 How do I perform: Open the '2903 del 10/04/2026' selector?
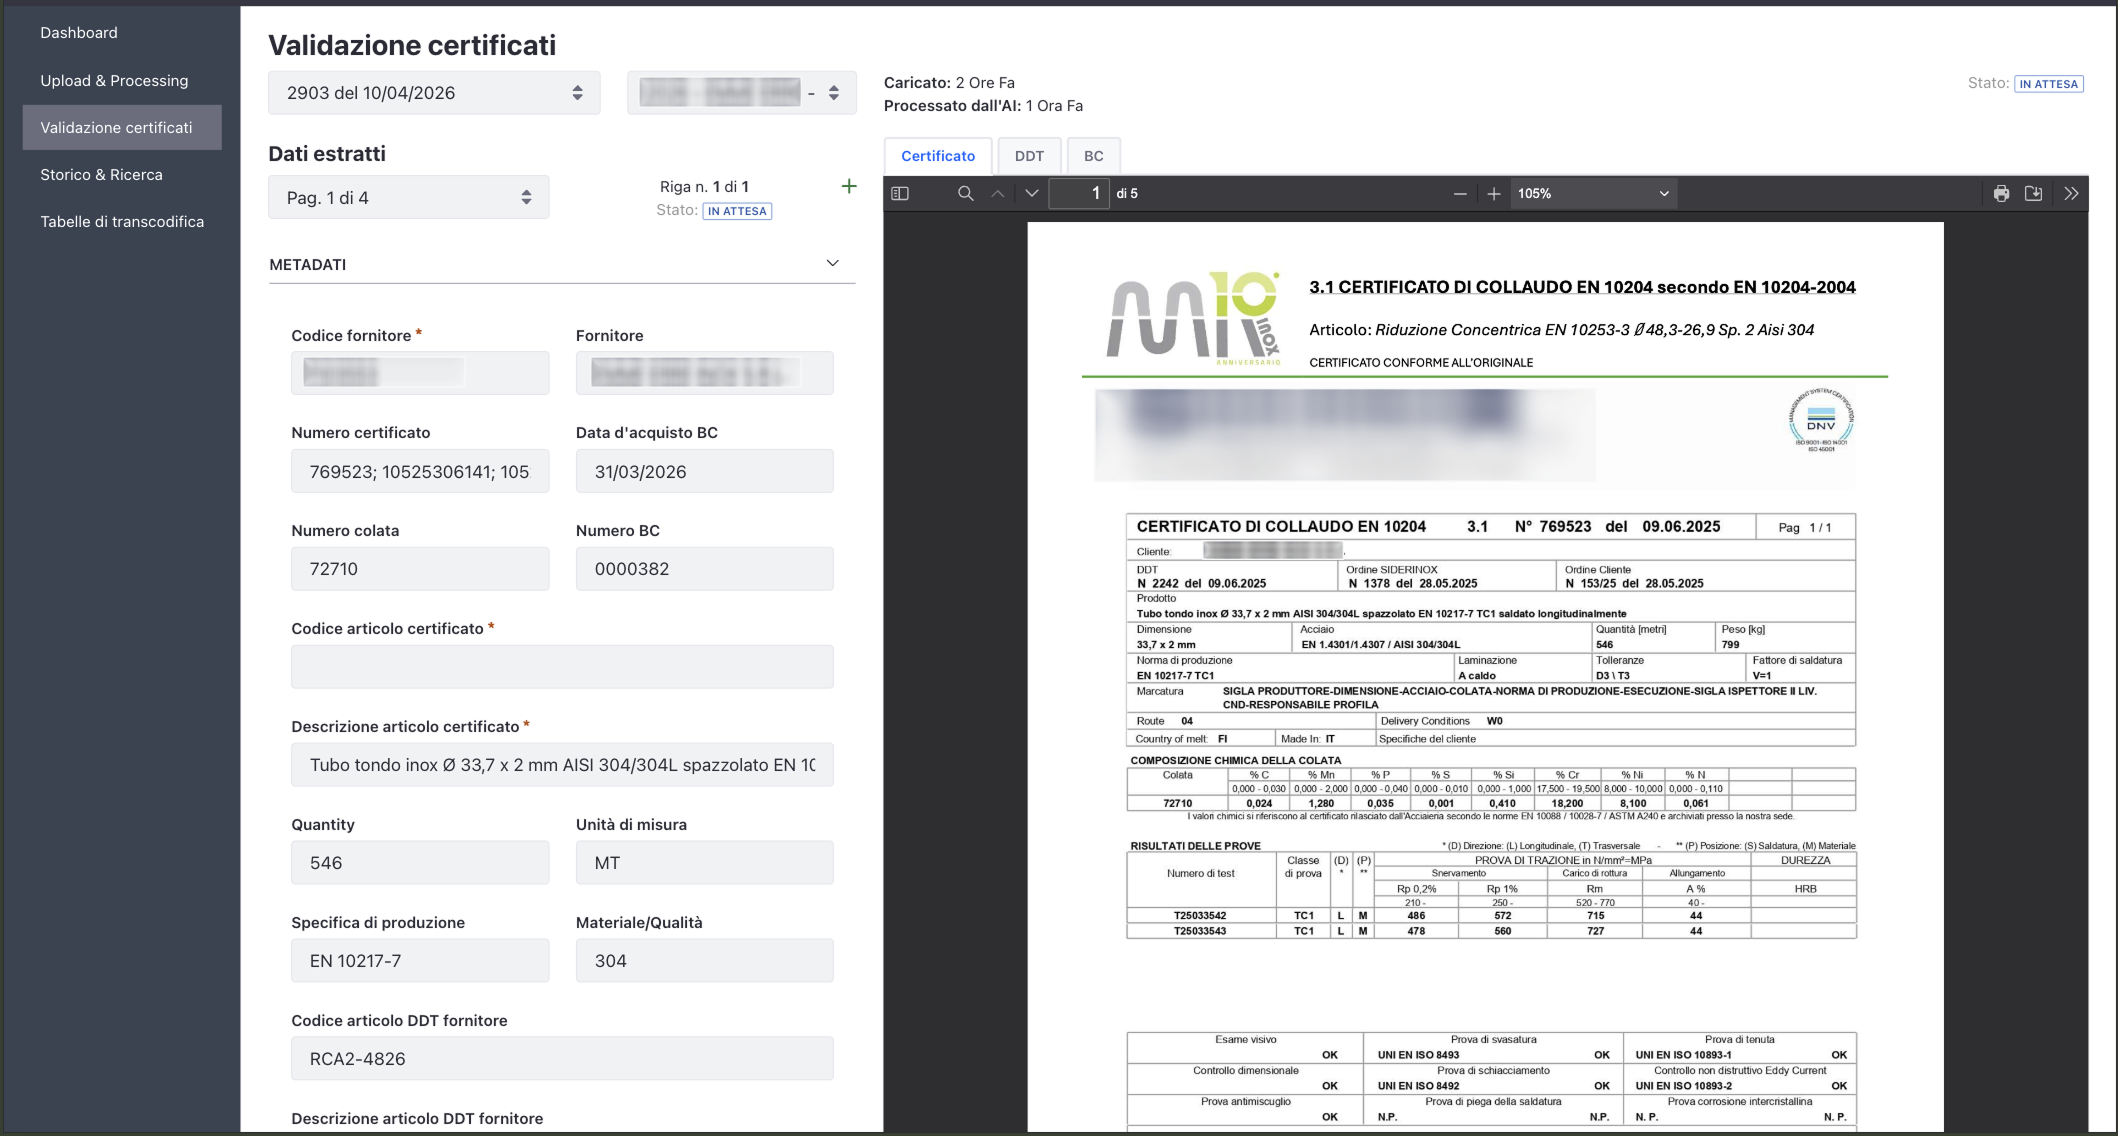click(x=434, y=93)
